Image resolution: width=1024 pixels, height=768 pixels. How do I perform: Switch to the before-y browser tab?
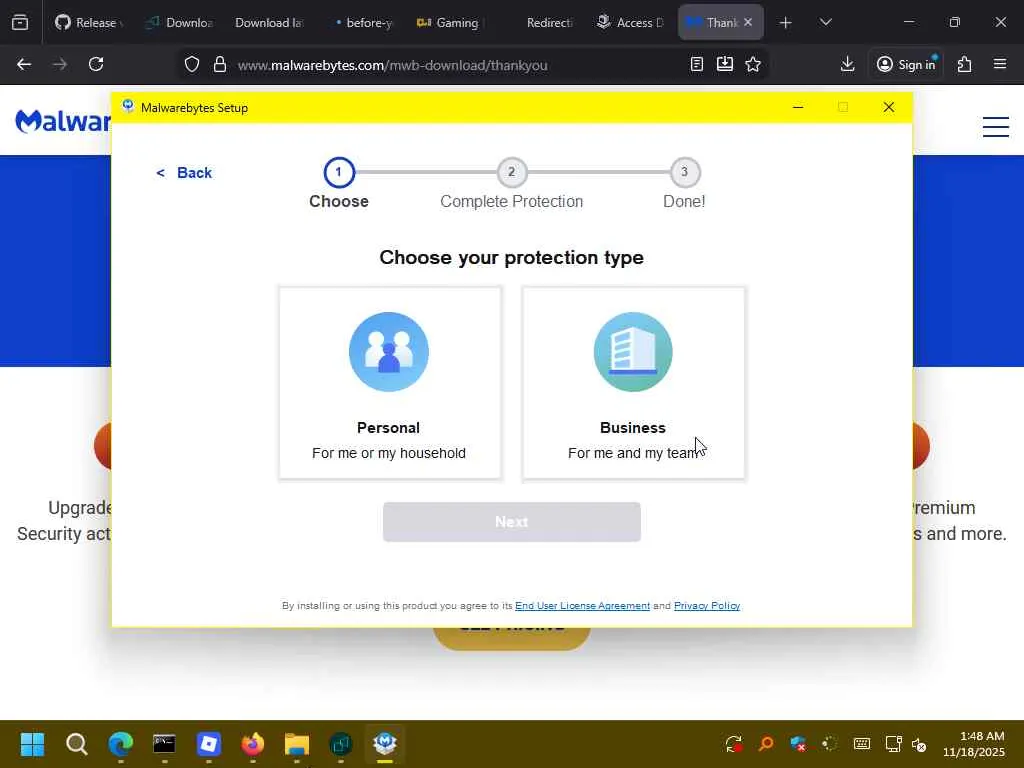pyautogui.click(x=364, y=23)
